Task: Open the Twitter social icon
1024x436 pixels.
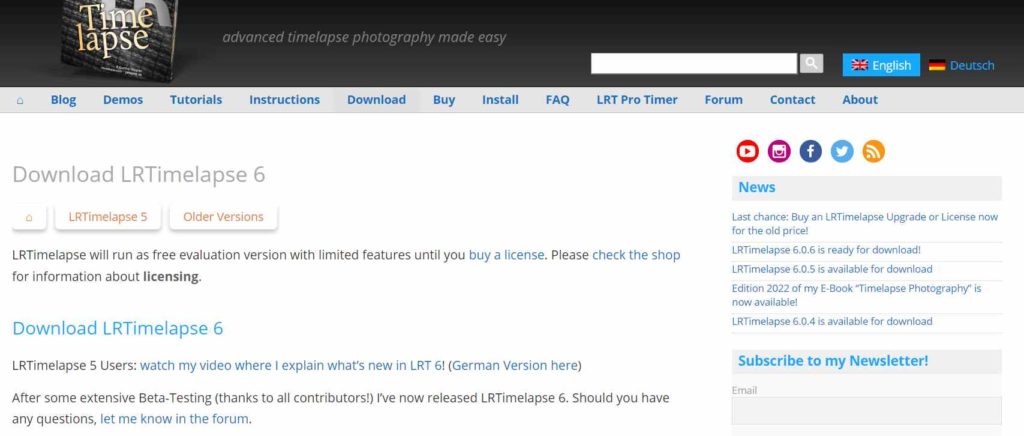Action: coord(842,151)
